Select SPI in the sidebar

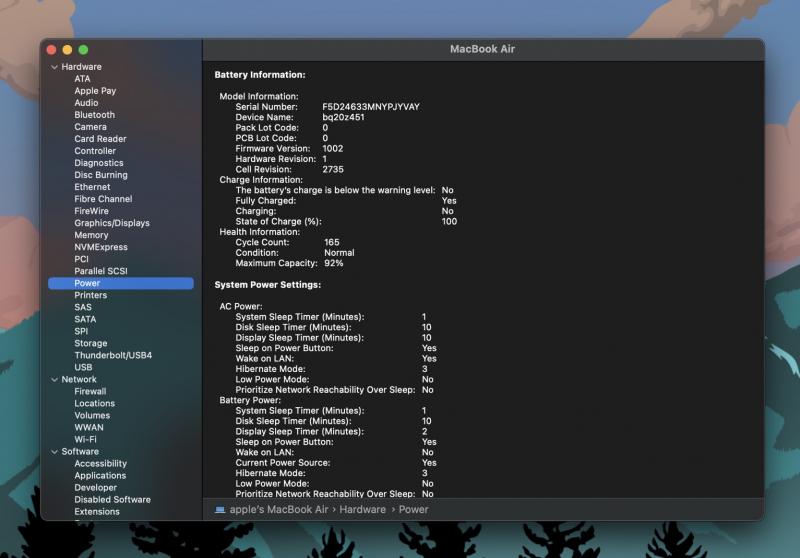tap(81, 331)
